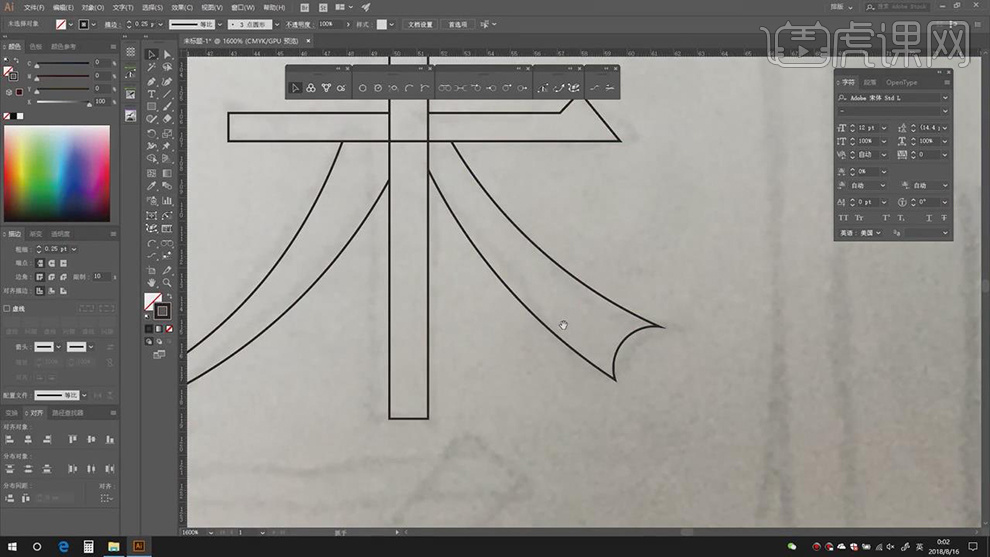Enable the 虚线 dashed line checkbox
The height and width of the screenshot is (557, 990).
click(x=8, y=309)
